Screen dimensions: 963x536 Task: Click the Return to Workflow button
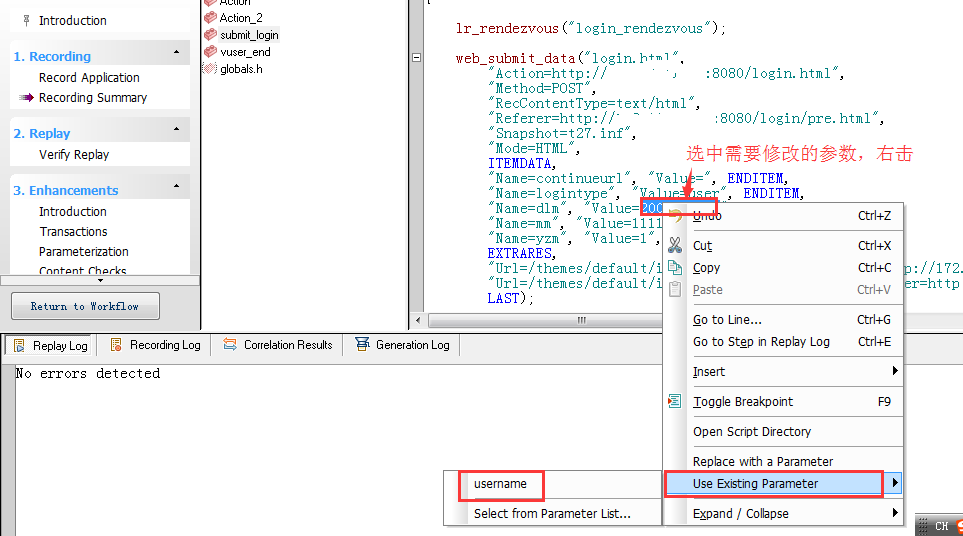pos(85,306)
